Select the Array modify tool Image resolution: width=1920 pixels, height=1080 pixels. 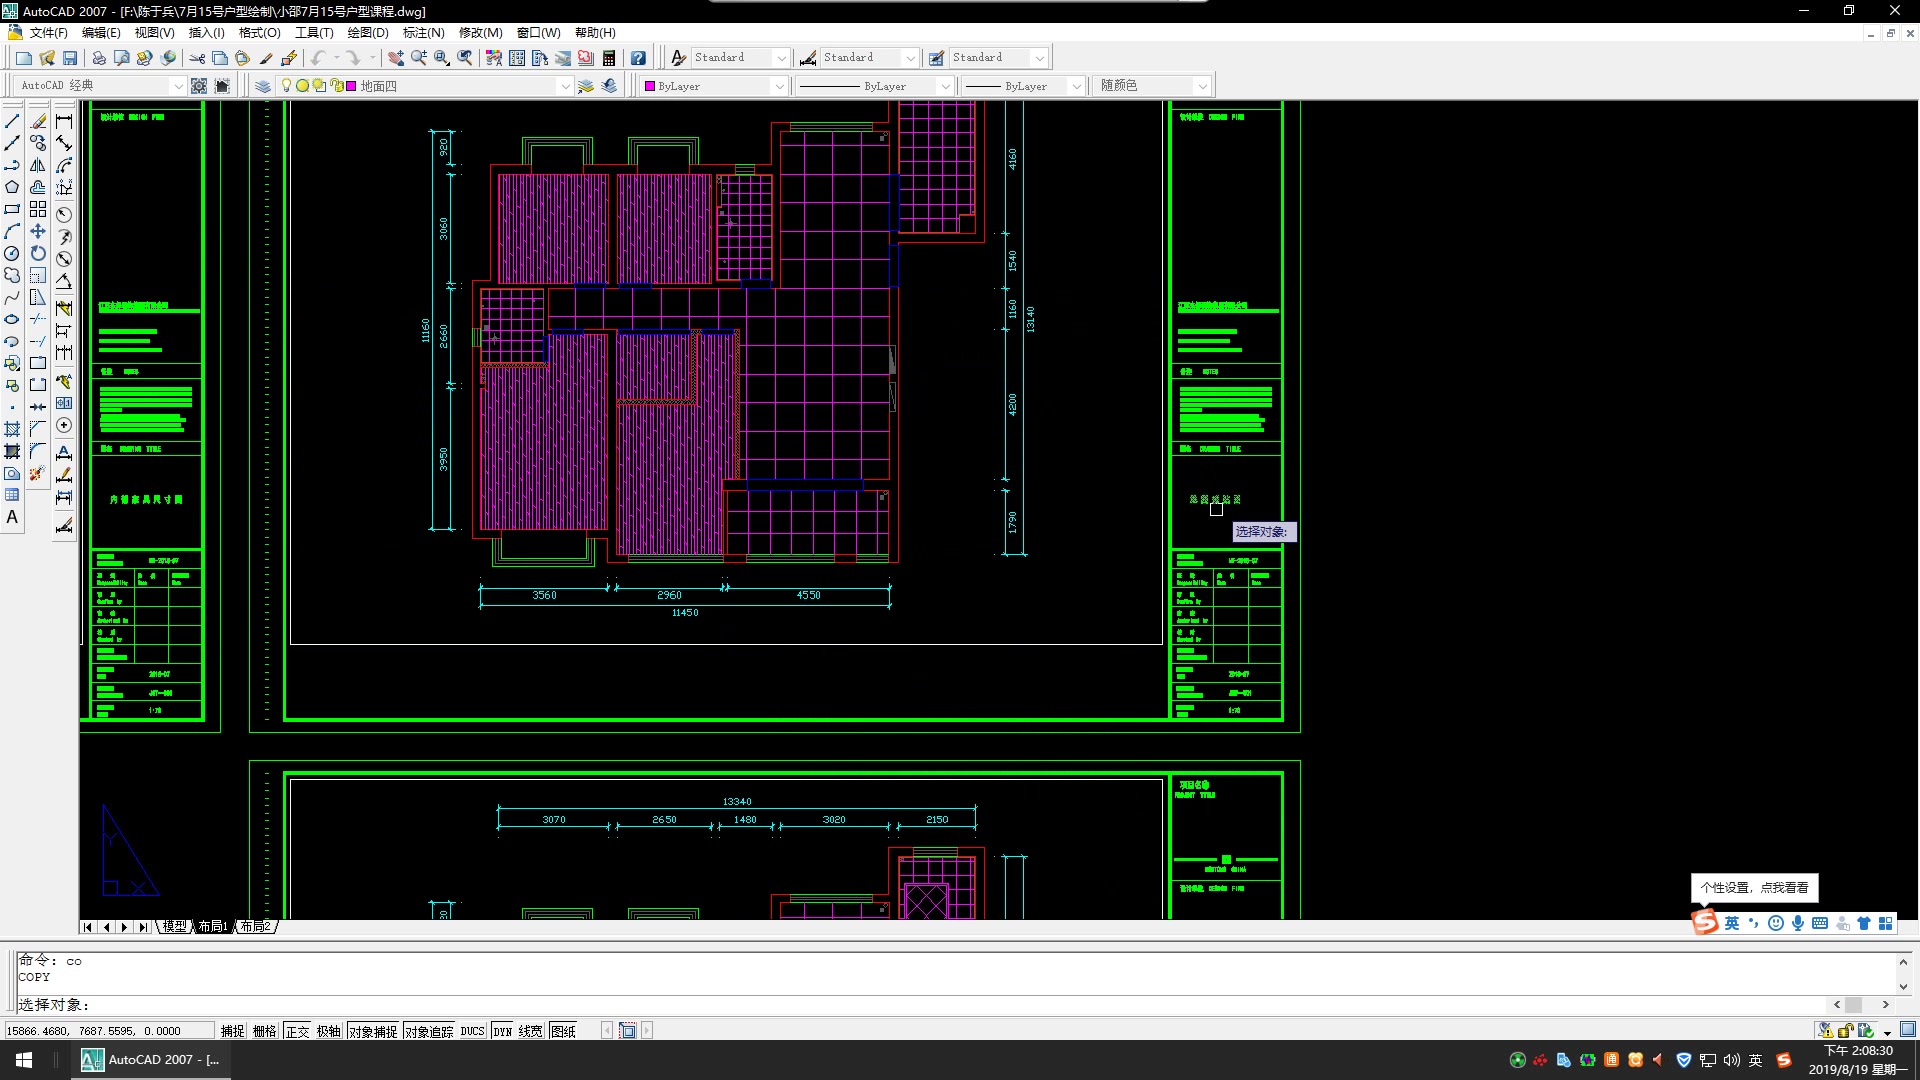click(38, 209)
